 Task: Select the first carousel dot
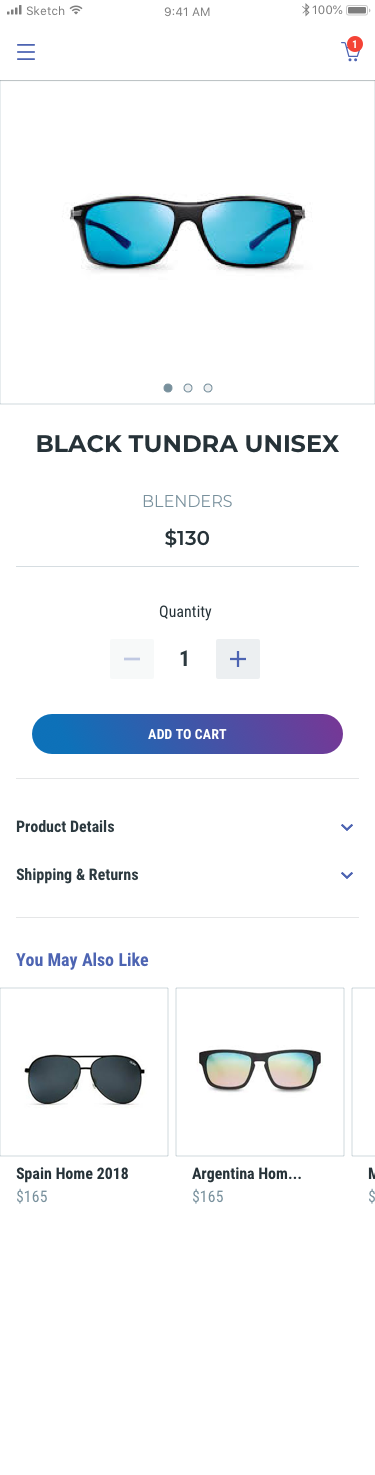coord(168,388)
